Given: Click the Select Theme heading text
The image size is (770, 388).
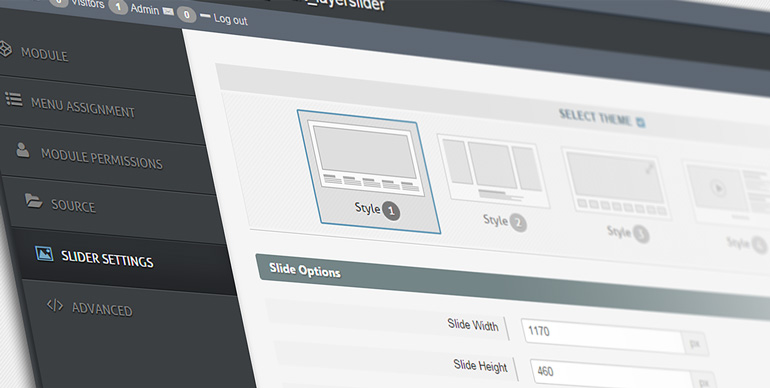Looking at the screenshot, I should (595, 117).
